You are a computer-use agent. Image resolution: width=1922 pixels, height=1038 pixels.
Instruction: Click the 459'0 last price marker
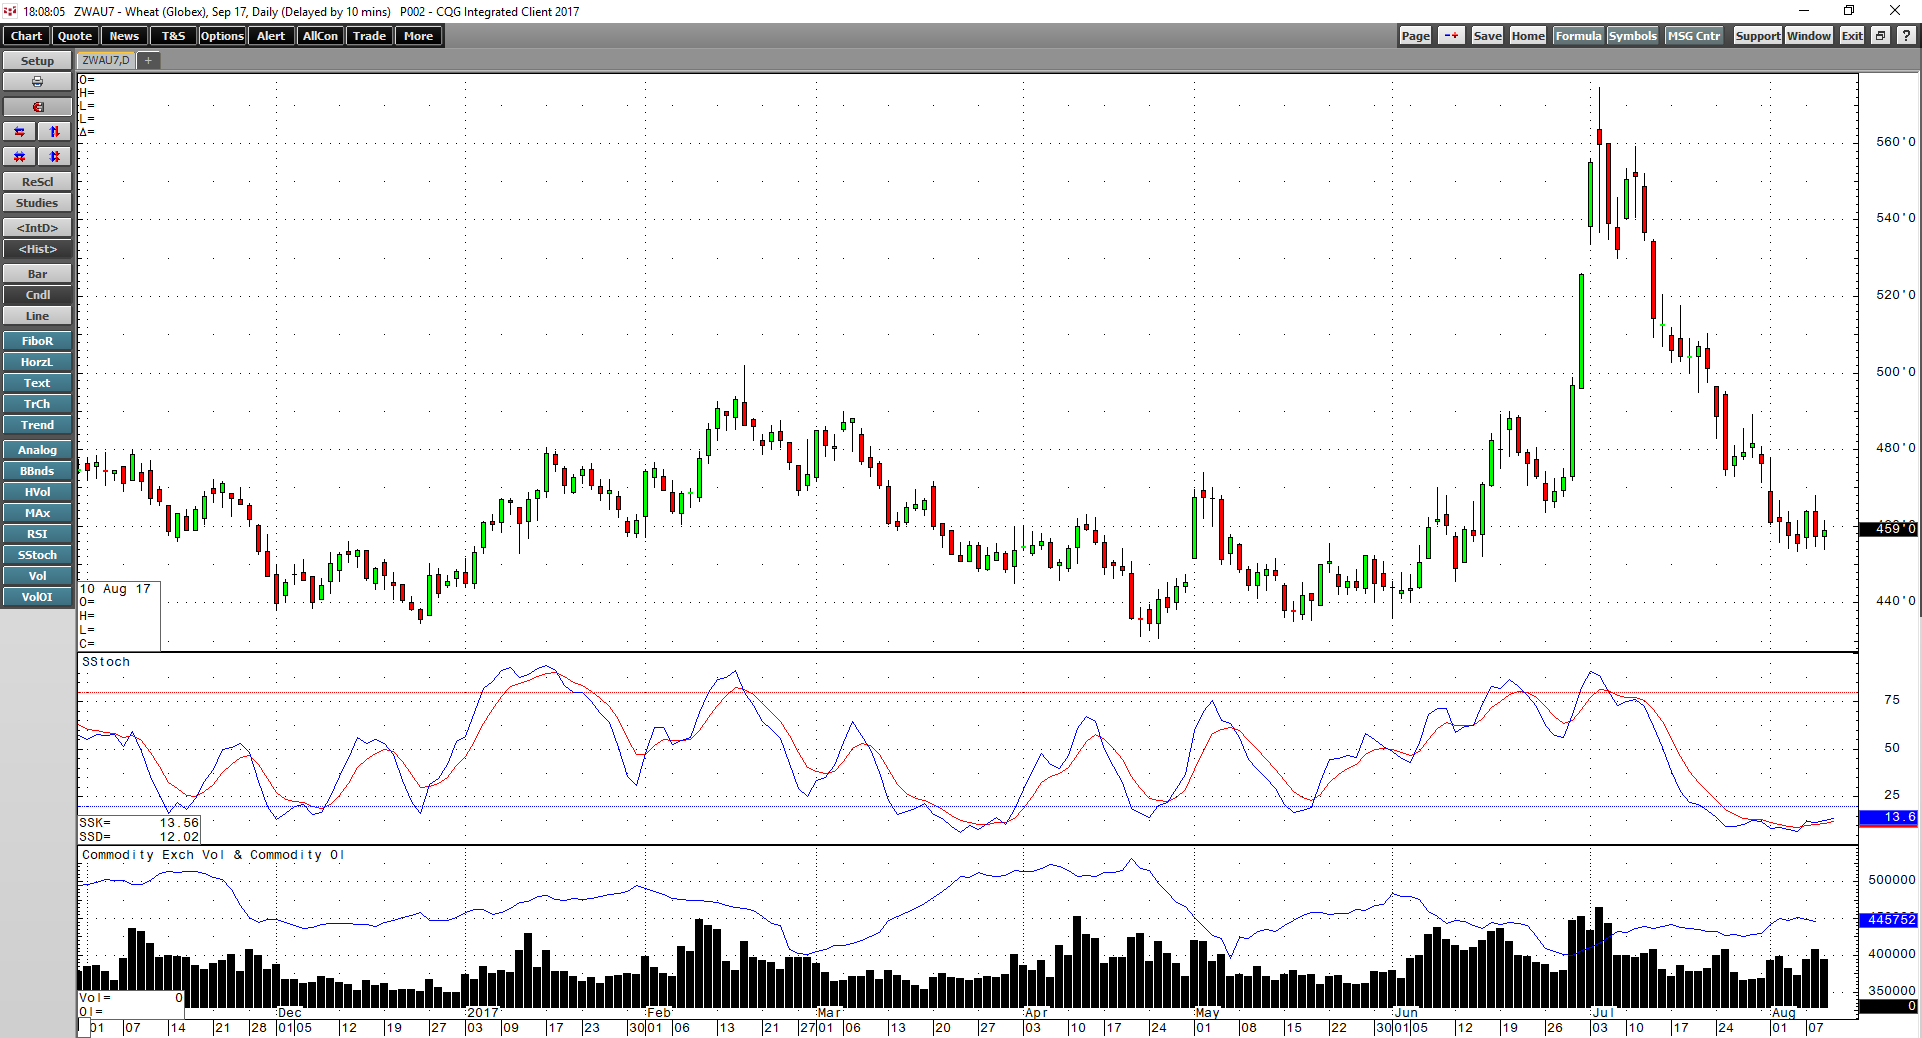[x=1889, y=529]
